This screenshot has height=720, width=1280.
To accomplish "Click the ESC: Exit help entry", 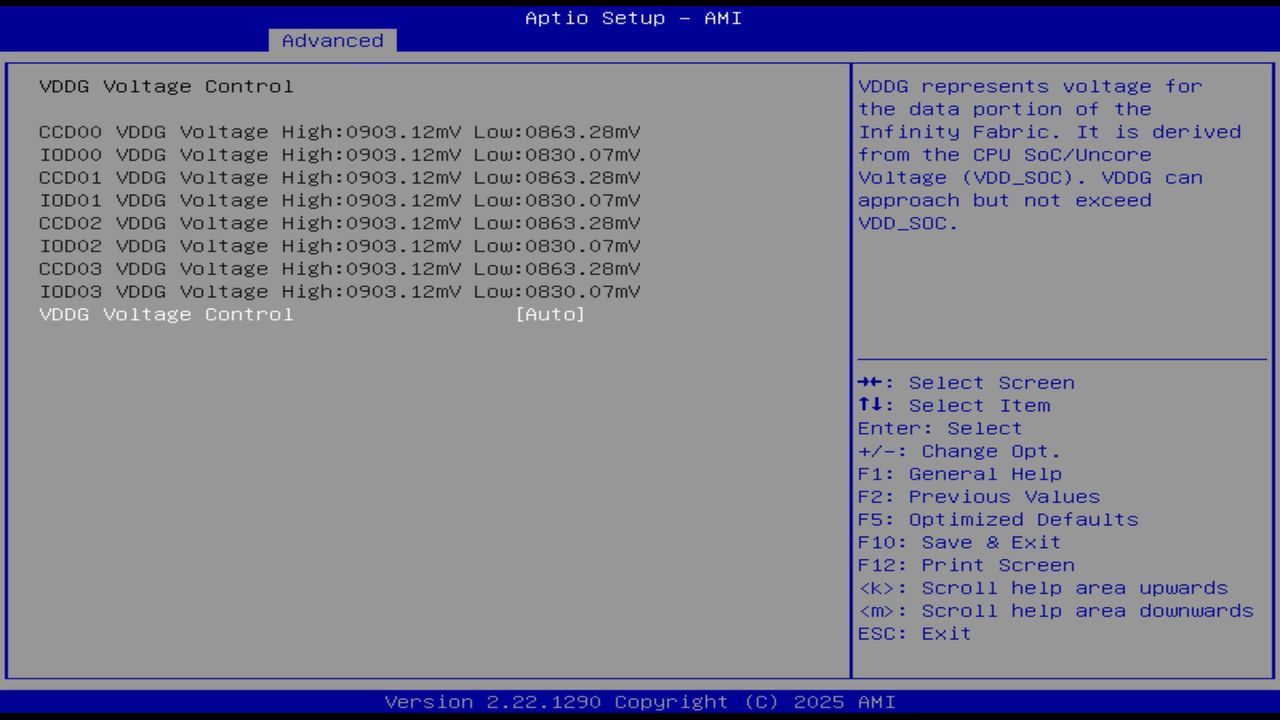I will click(913, 633).
